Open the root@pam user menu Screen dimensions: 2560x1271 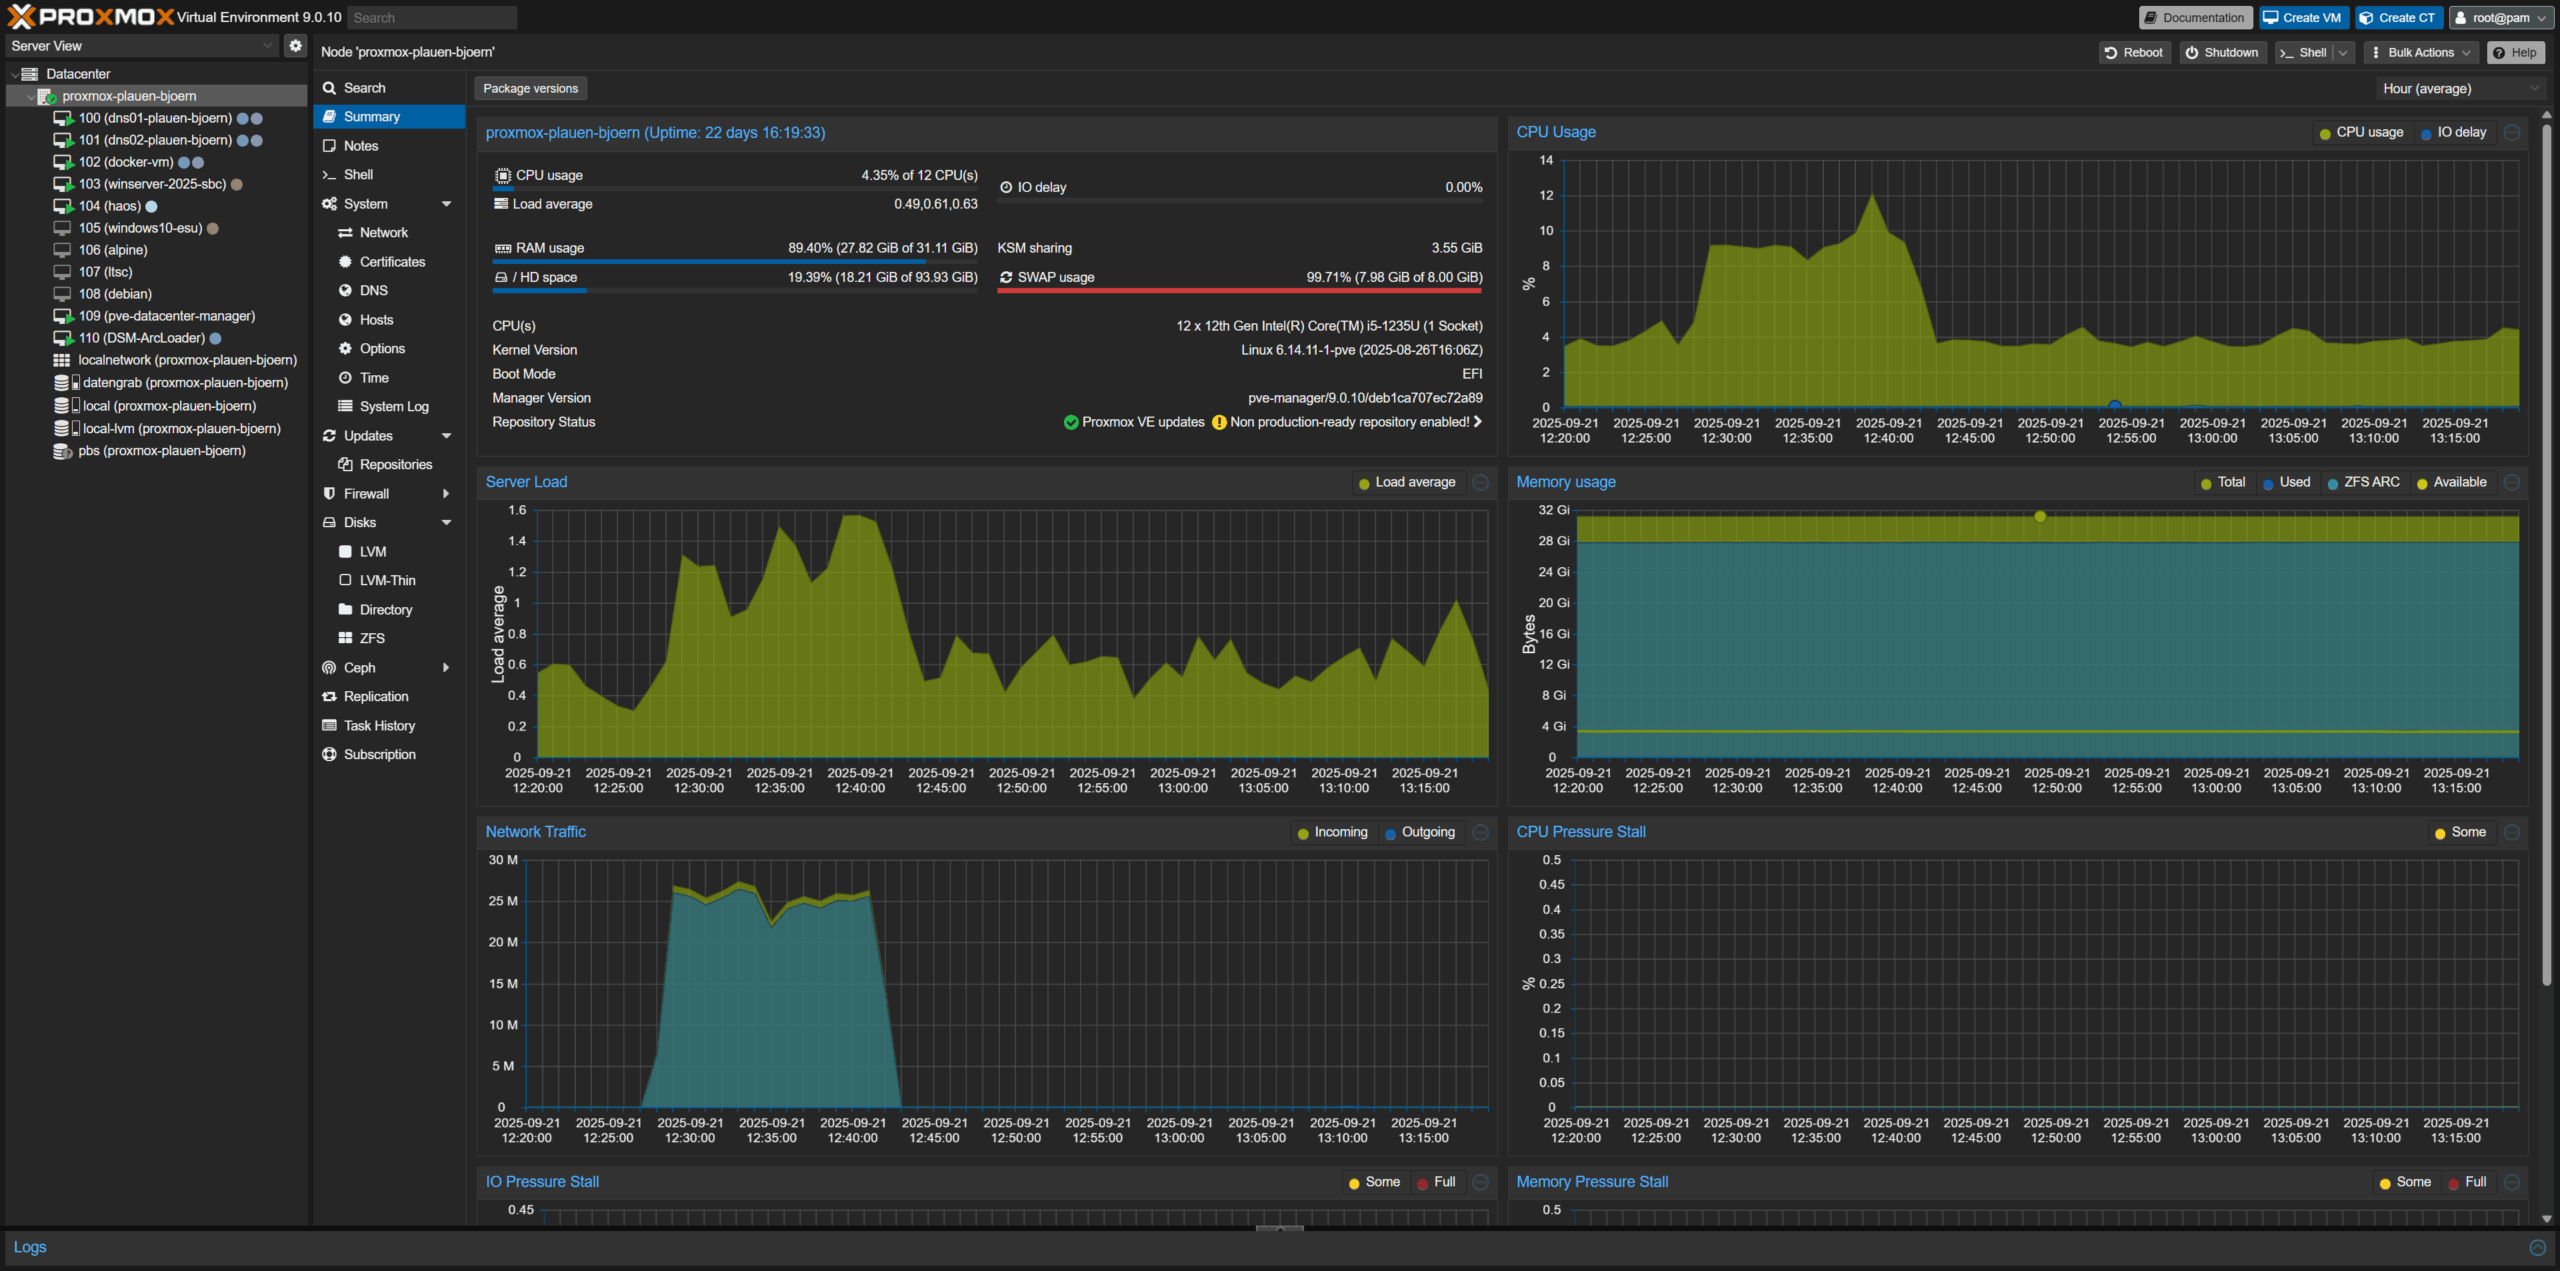pos(2500,18)
